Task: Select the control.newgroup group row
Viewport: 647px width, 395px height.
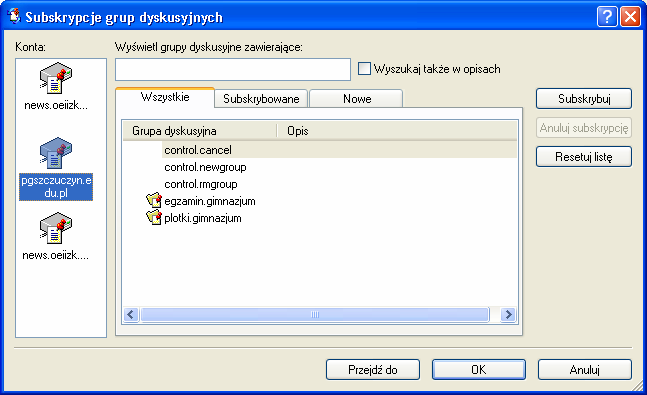Action: coord(320,167)
